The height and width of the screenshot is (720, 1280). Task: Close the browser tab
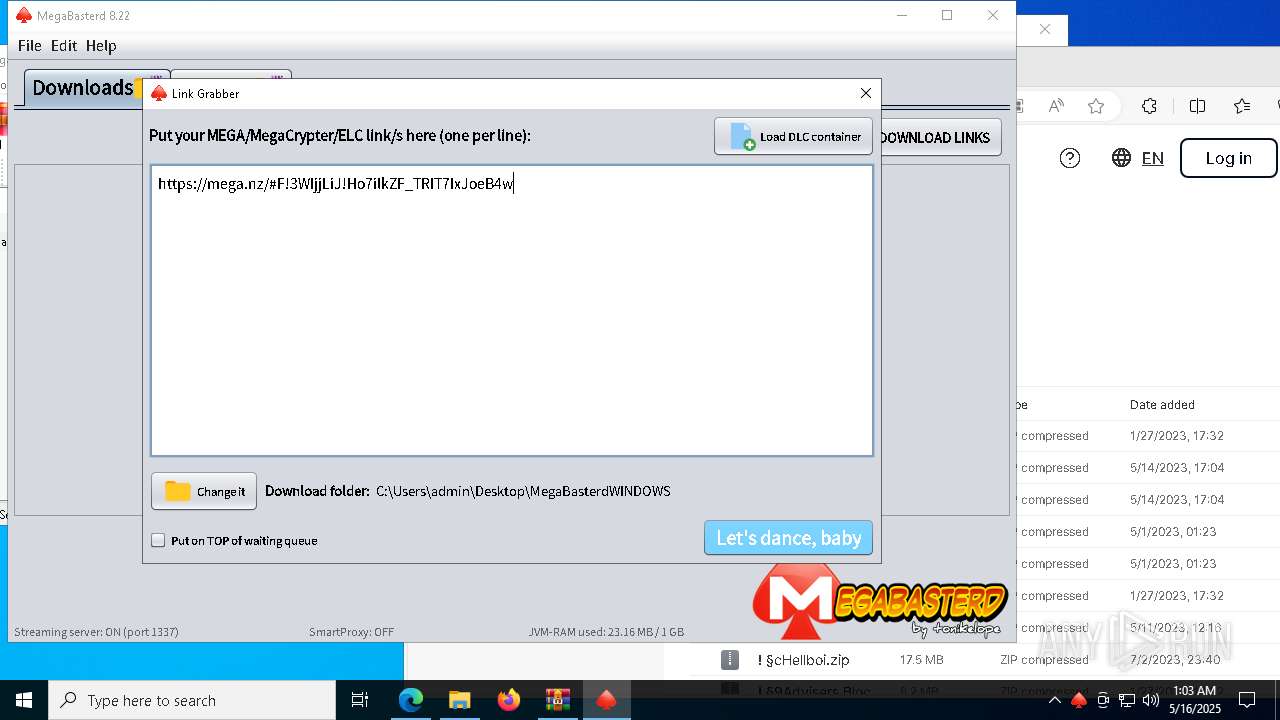coord(1044,29)
